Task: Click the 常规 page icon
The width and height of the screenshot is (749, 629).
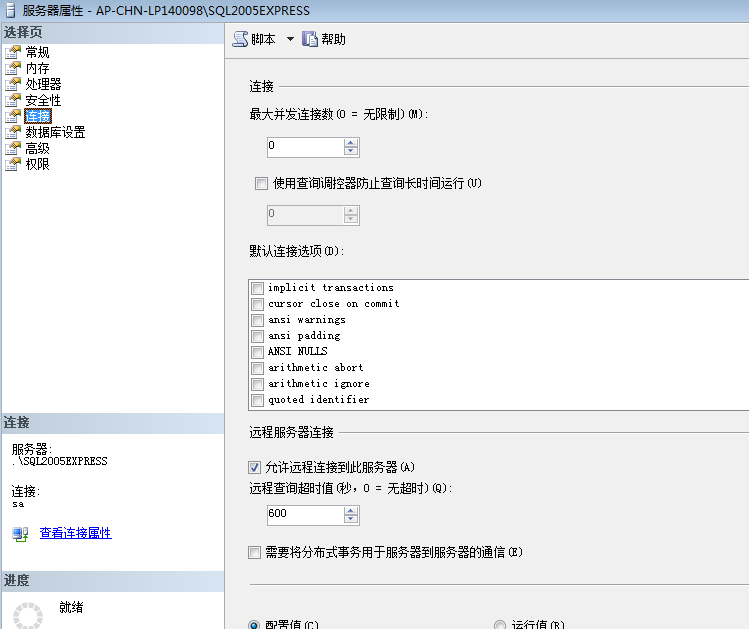Action: point(13,52)
